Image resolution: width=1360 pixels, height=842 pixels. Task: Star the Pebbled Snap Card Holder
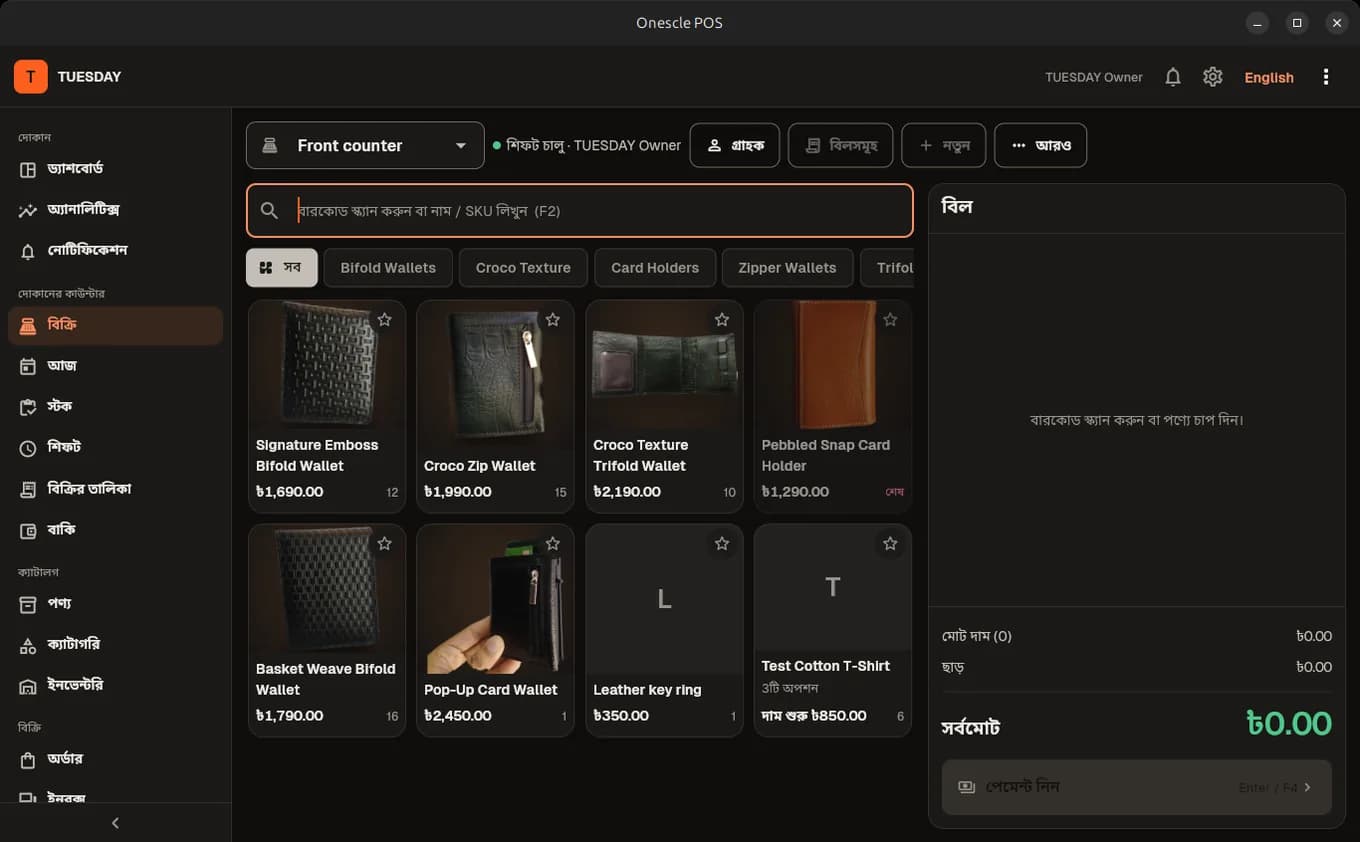(x=890, y=320)
